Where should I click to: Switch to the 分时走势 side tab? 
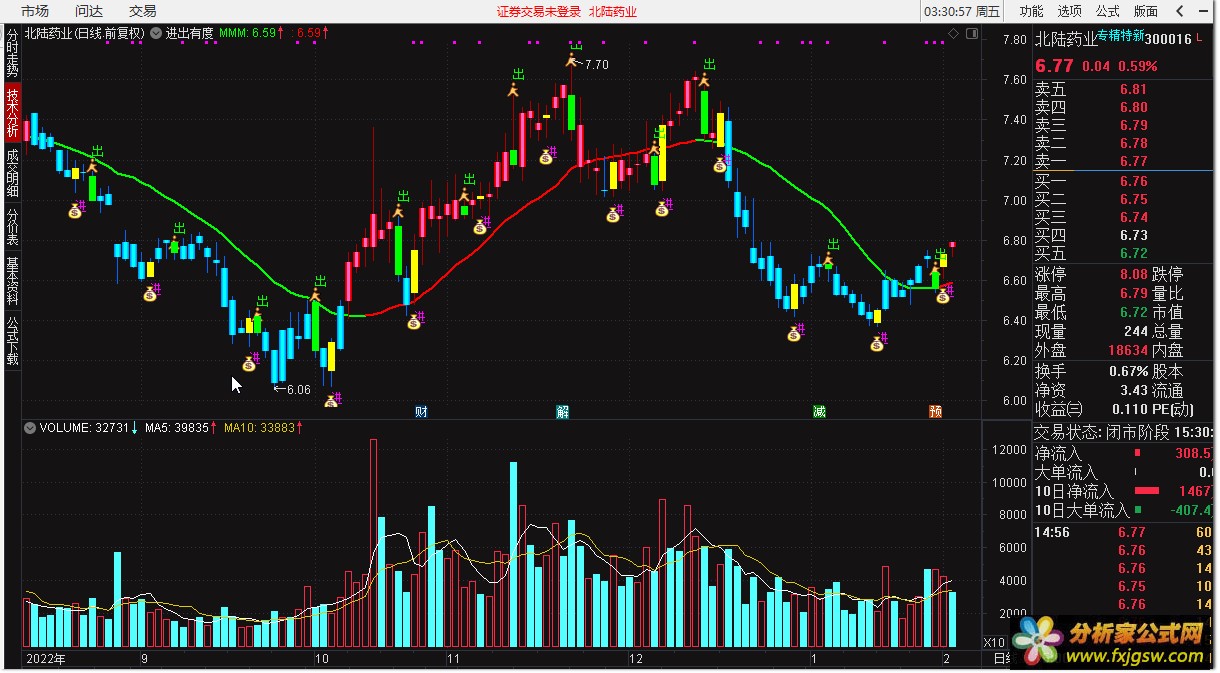tap(12, 54)
